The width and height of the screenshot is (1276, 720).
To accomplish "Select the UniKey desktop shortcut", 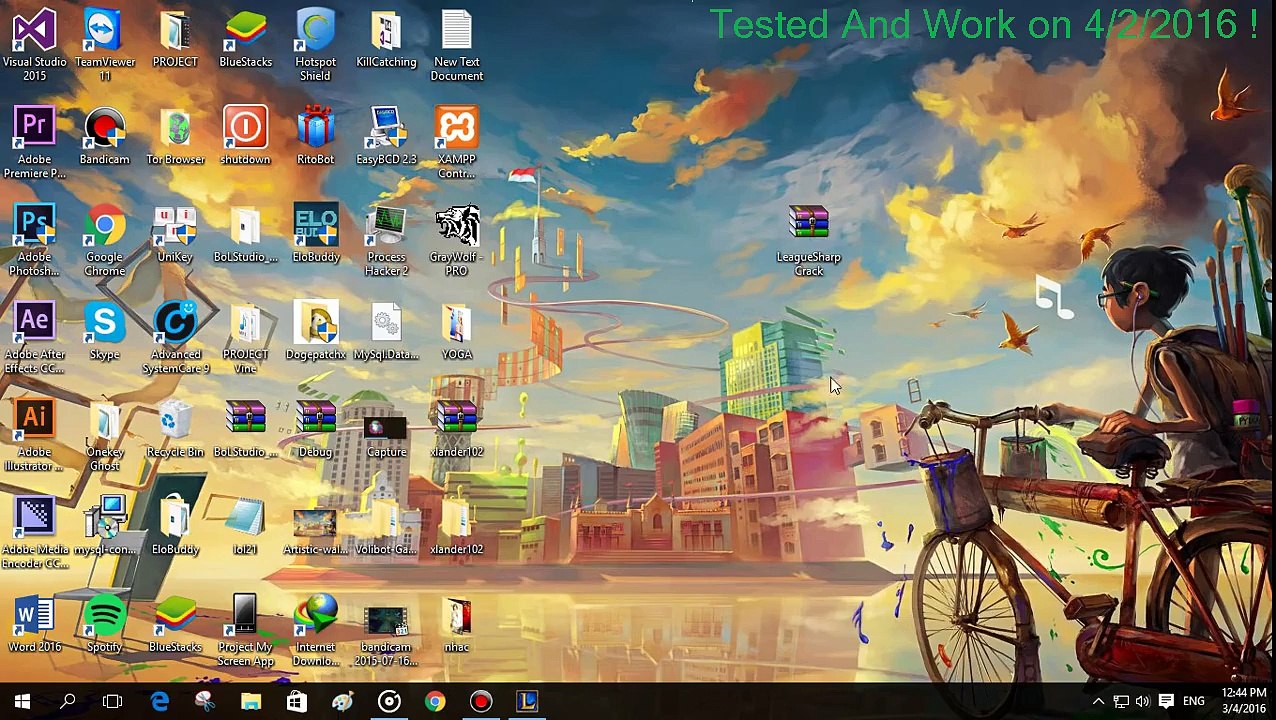I will [x=175, y=235].
